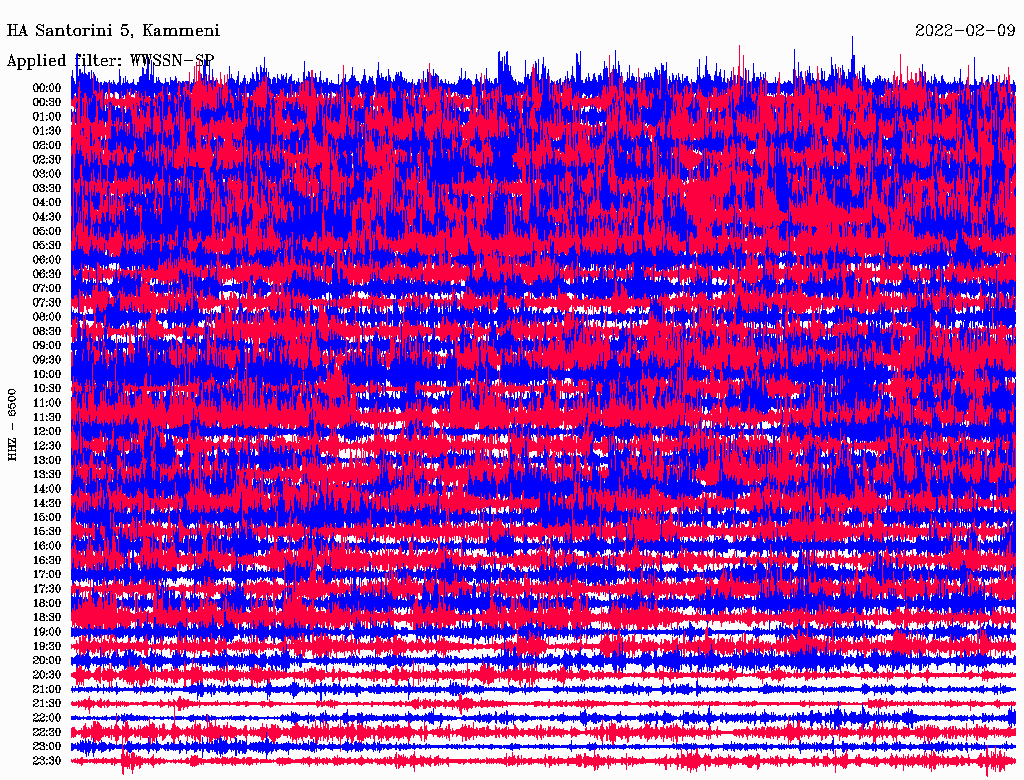Viewport: 1024px width, 780px height.
Task: Click the "Applied filter: WWSSN-SP" text
Action: 110,60
